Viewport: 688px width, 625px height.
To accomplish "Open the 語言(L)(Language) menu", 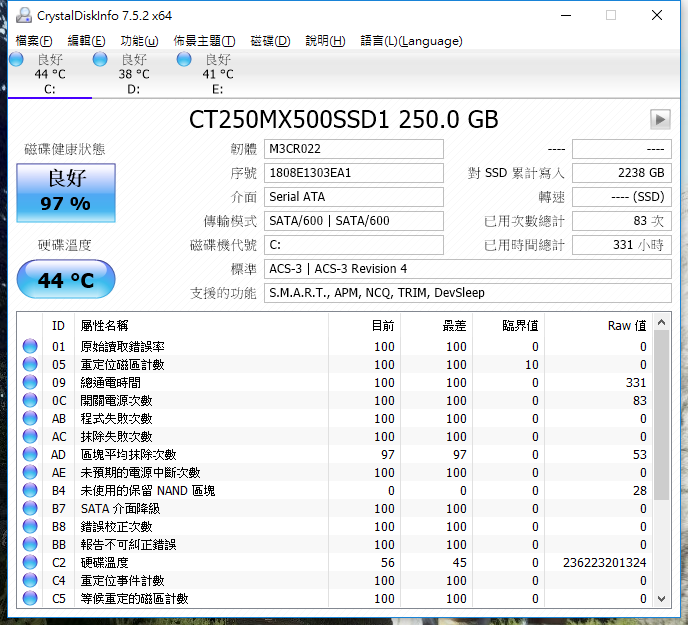I will (x=411, y=41).
